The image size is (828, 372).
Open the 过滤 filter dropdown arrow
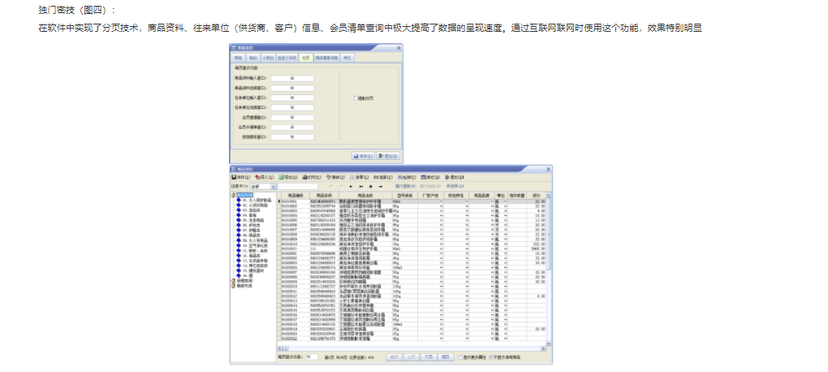(x=274, y=187)
